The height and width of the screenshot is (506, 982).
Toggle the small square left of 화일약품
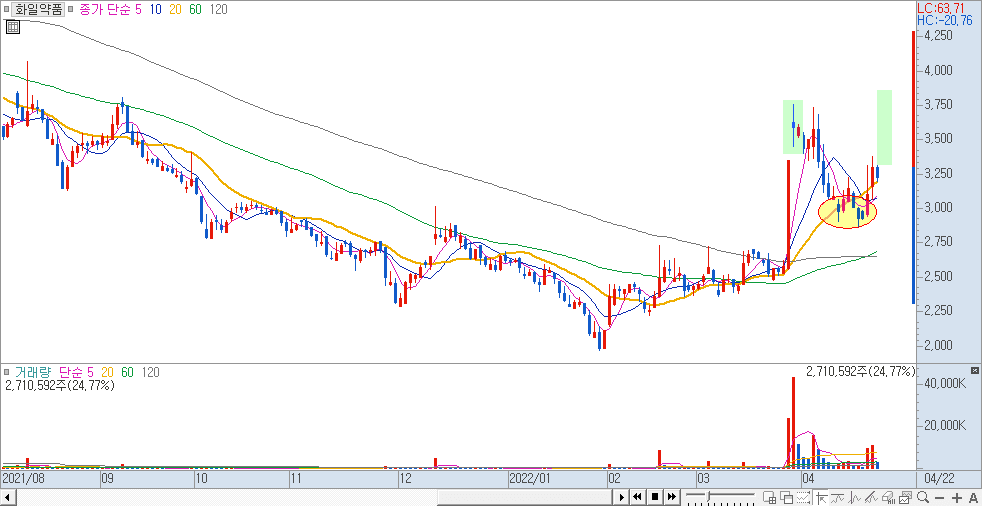click(6, 9)
